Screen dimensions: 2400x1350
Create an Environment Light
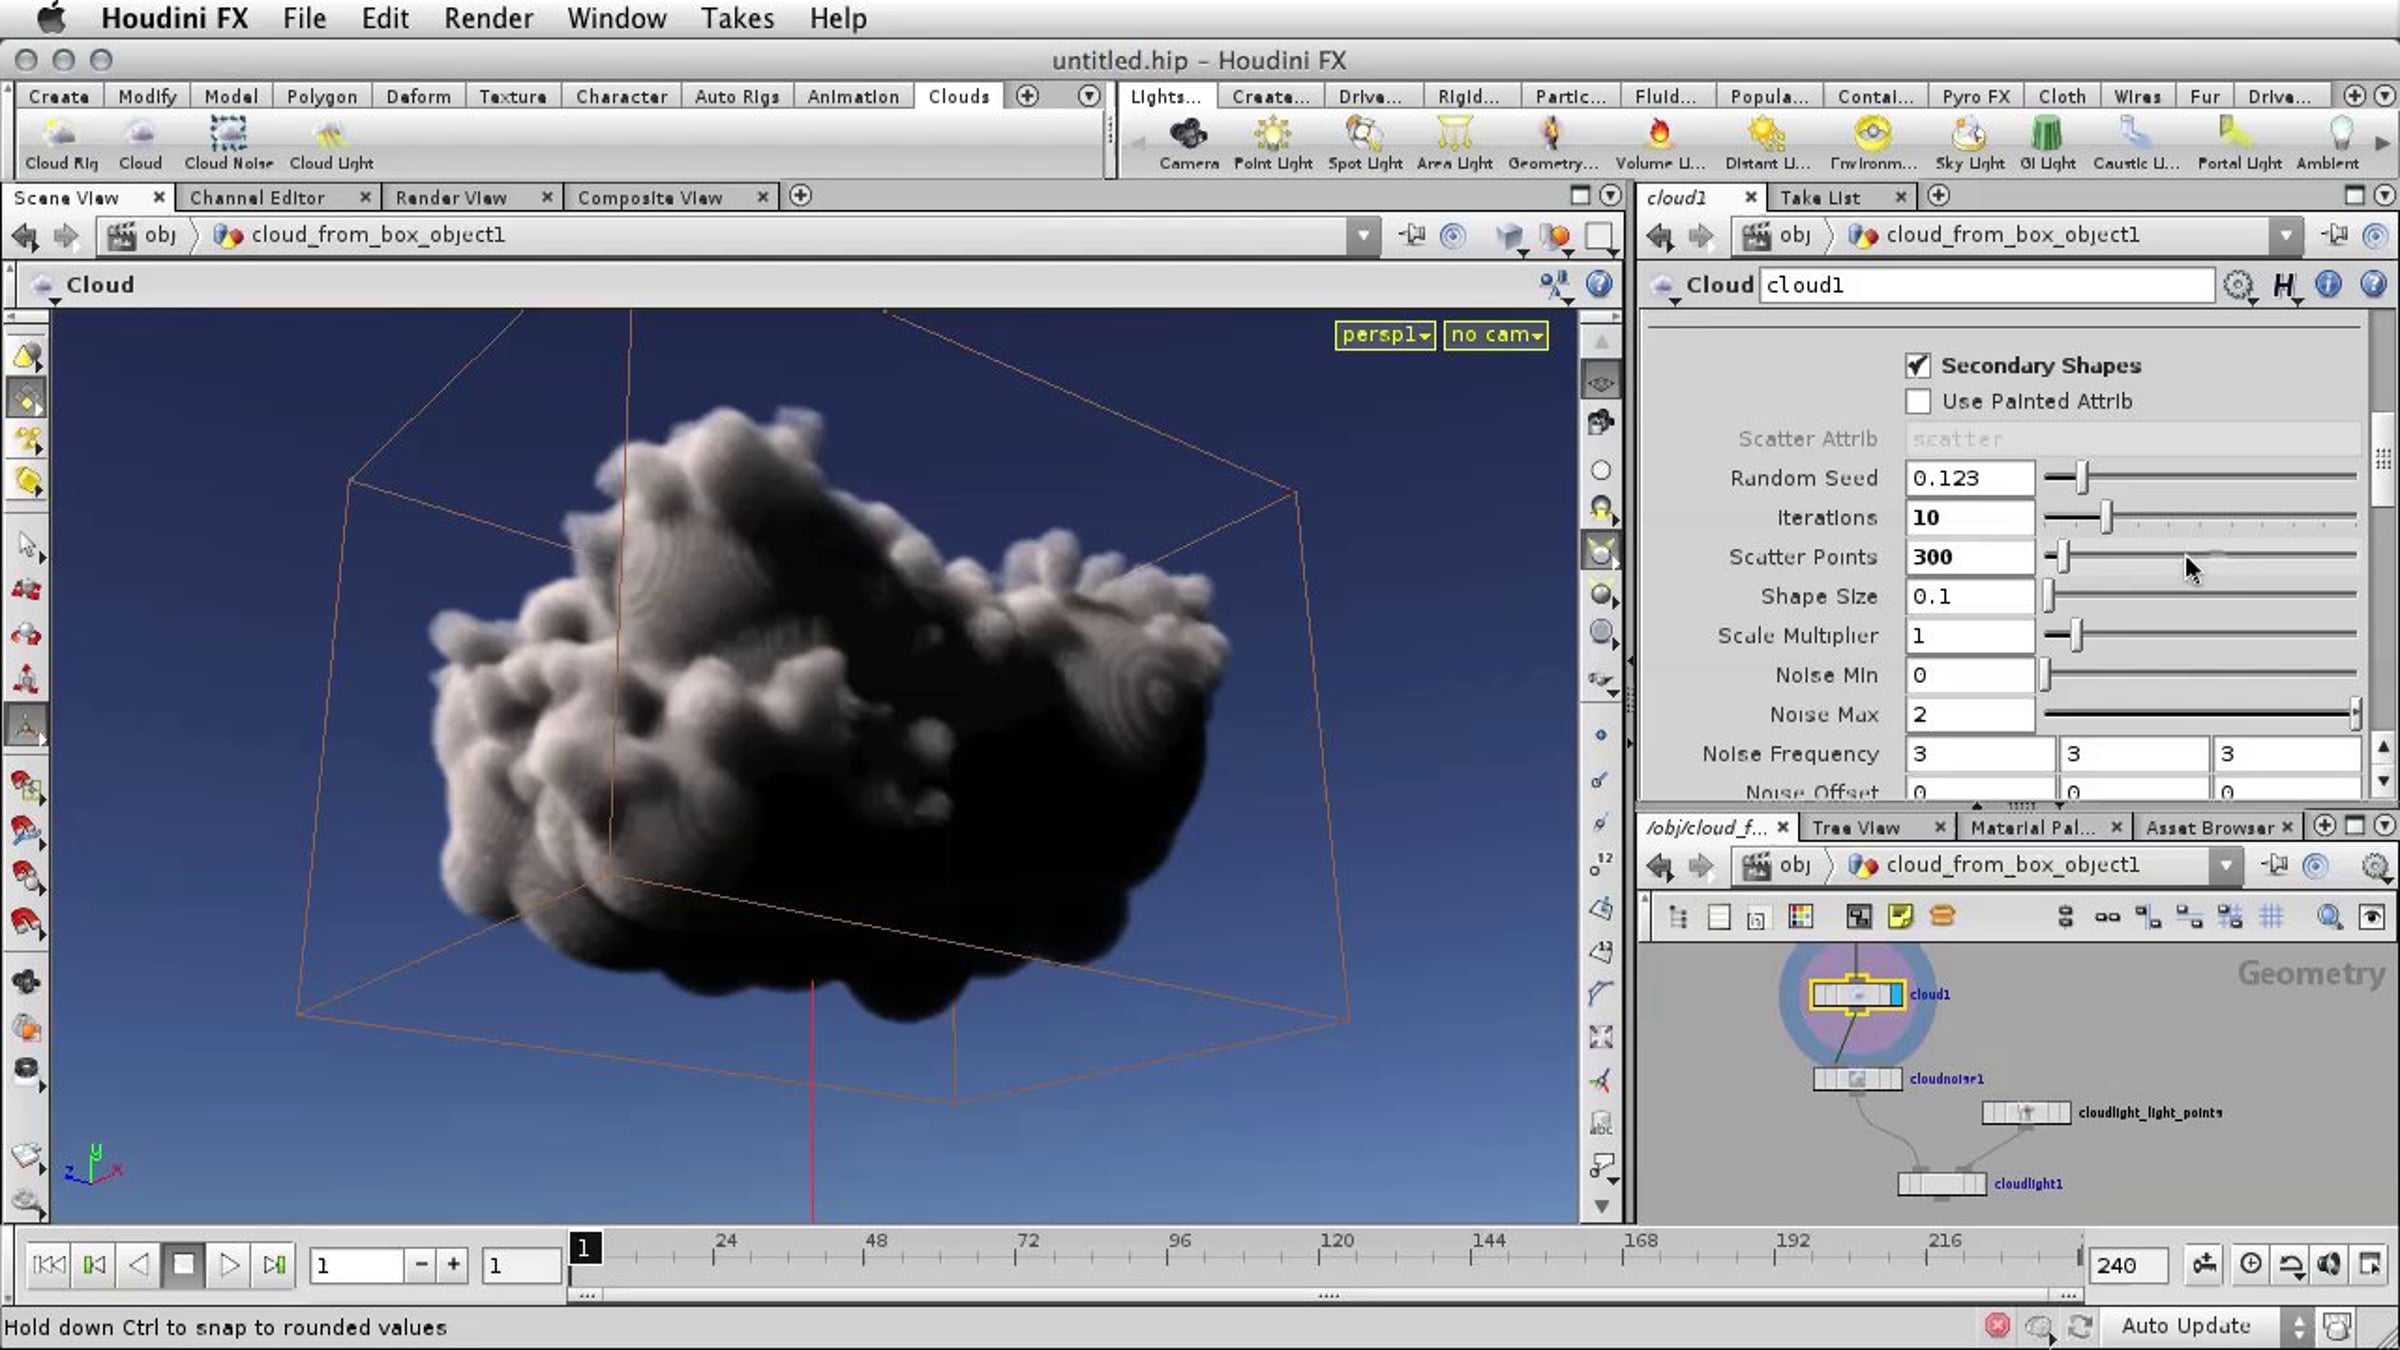pyautogui.click(x=1873, y=143)
